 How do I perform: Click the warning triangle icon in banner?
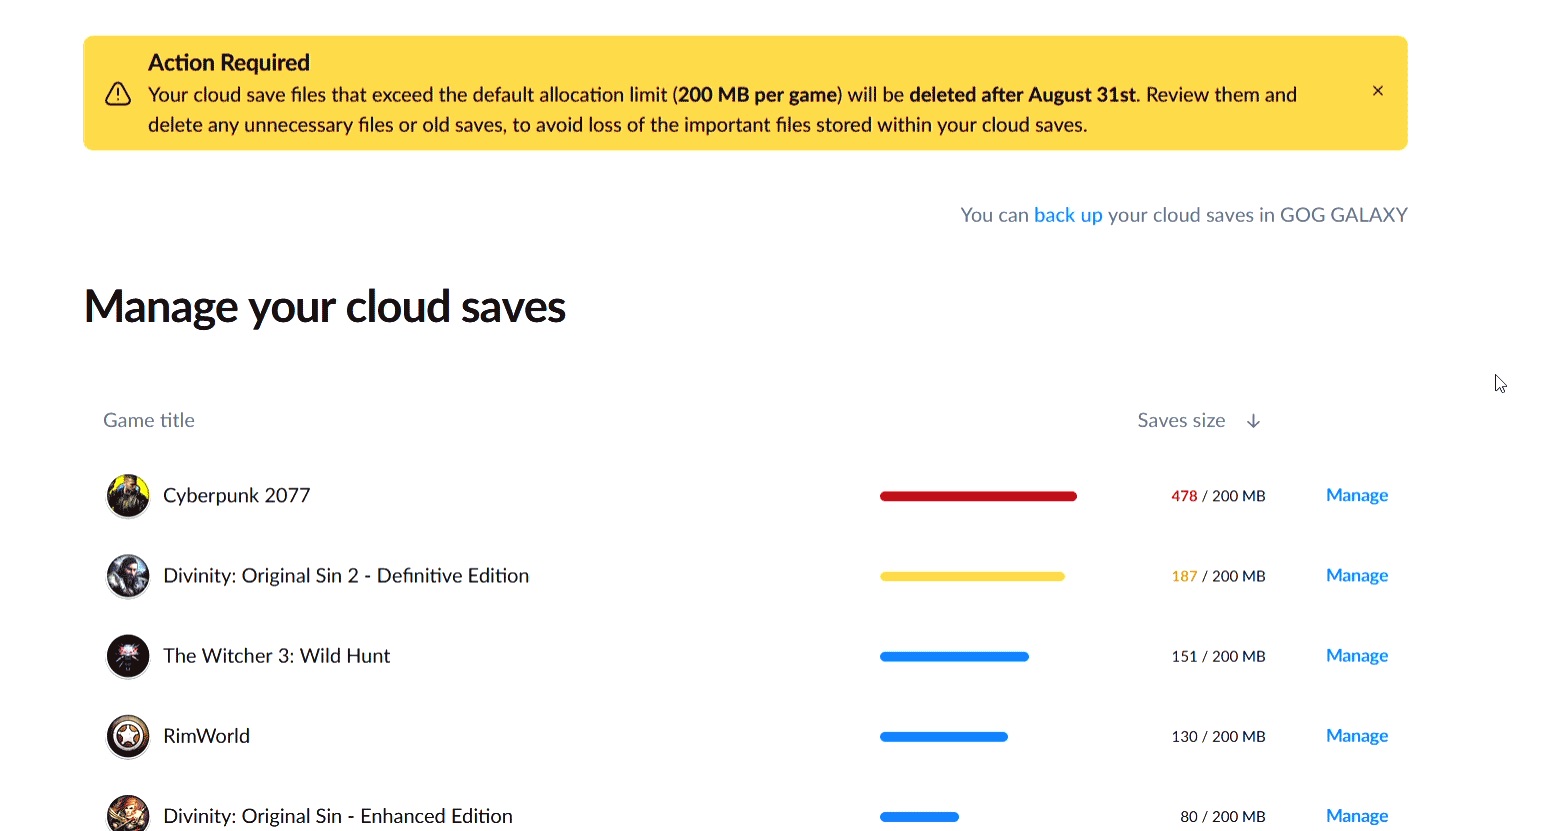118,94
